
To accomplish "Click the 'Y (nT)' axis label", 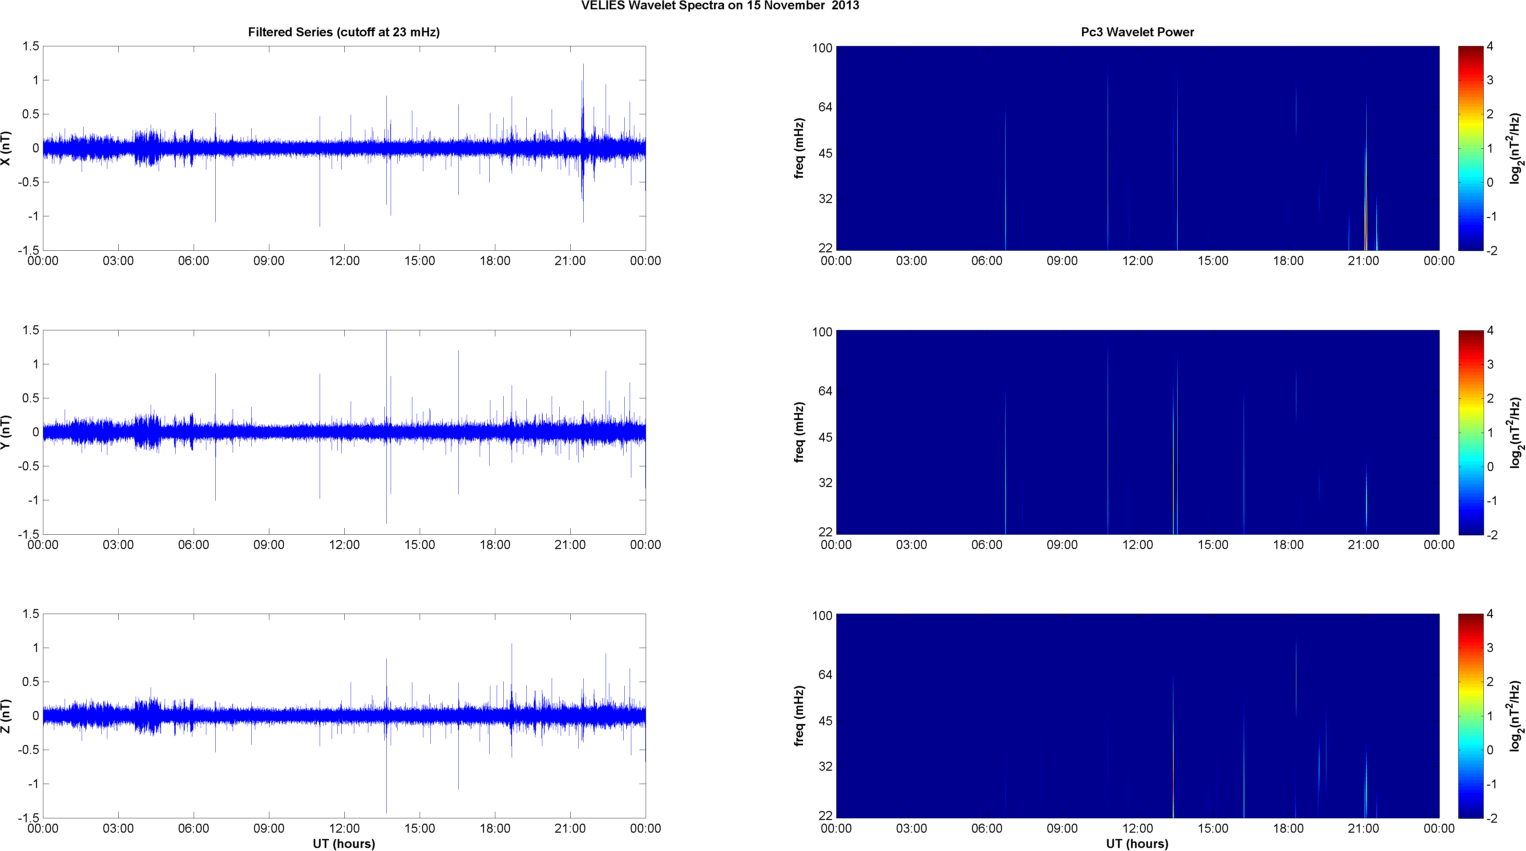I will click(x=7, y=432).
